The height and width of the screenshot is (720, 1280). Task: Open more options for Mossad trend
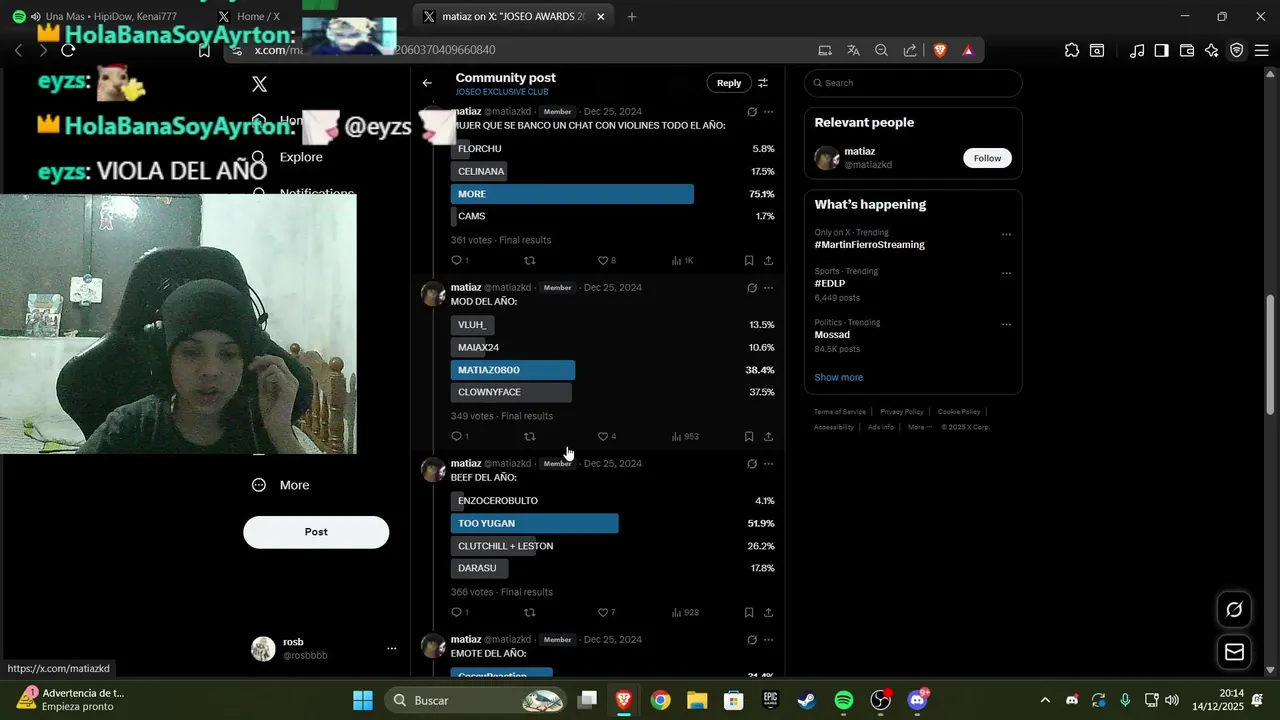click(1006, 325)
